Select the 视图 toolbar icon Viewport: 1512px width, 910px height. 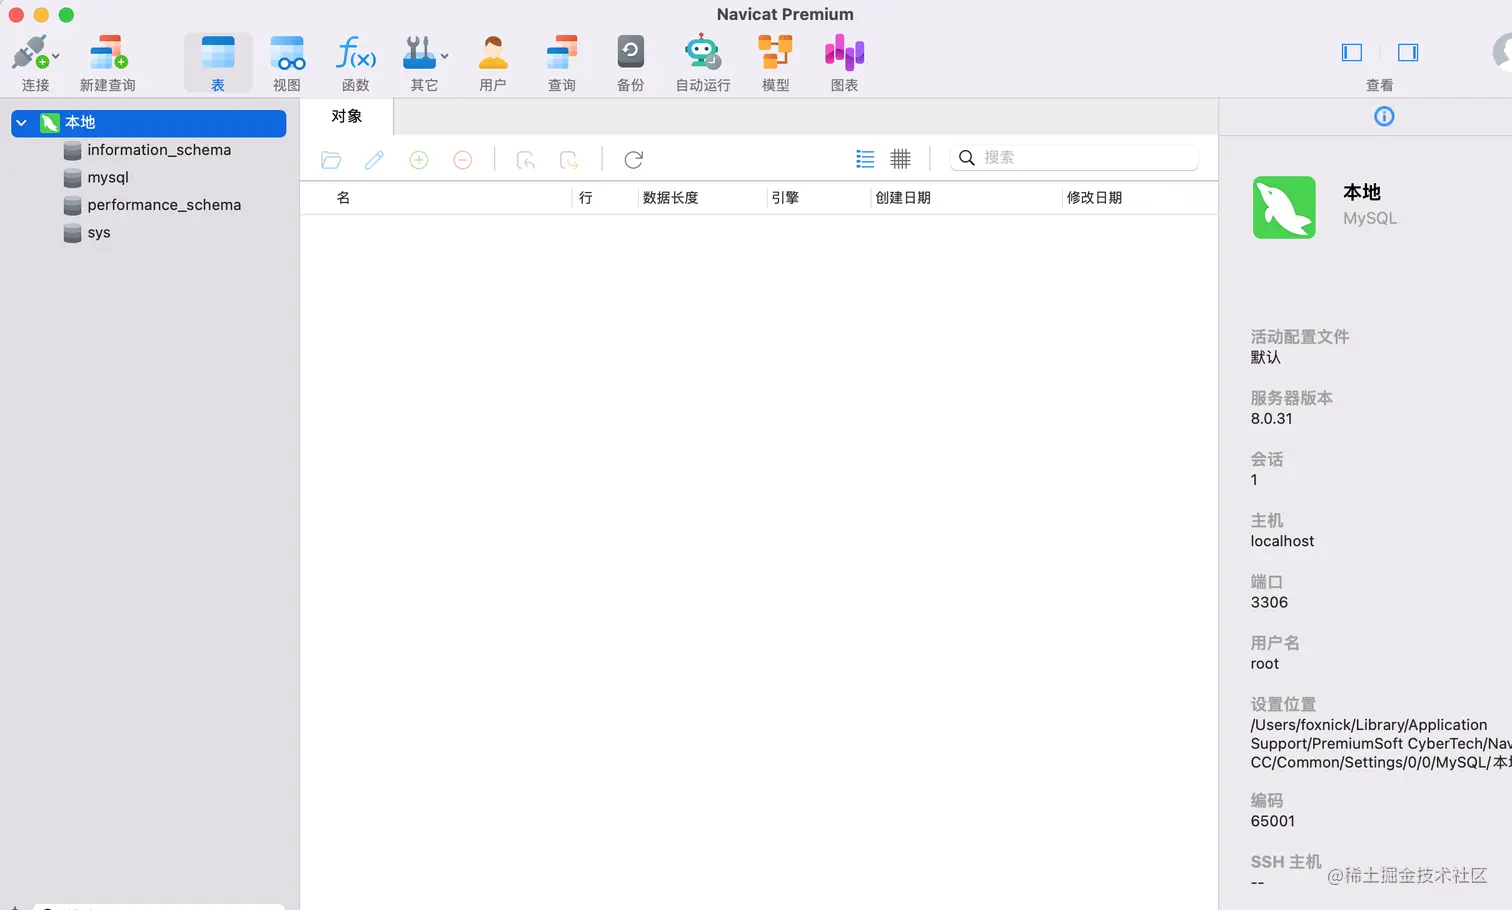point(287,60)
